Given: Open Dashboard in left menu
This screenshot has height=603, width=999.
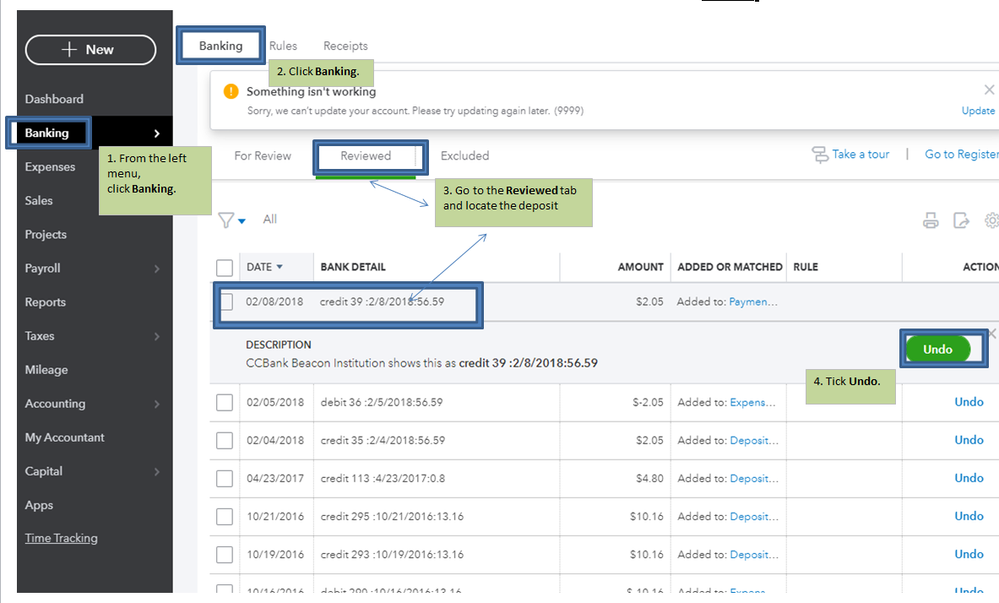Looking at the screenshot, I should click(54, 99).
